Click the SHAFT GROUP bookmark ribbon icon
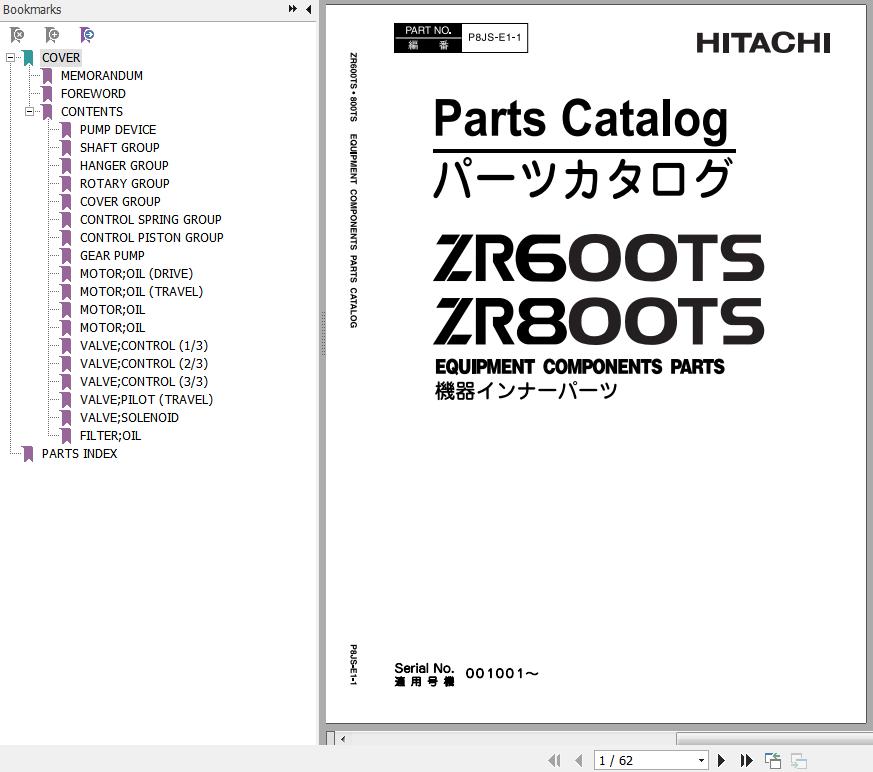 pyautogui.click(x=66, y=148)
